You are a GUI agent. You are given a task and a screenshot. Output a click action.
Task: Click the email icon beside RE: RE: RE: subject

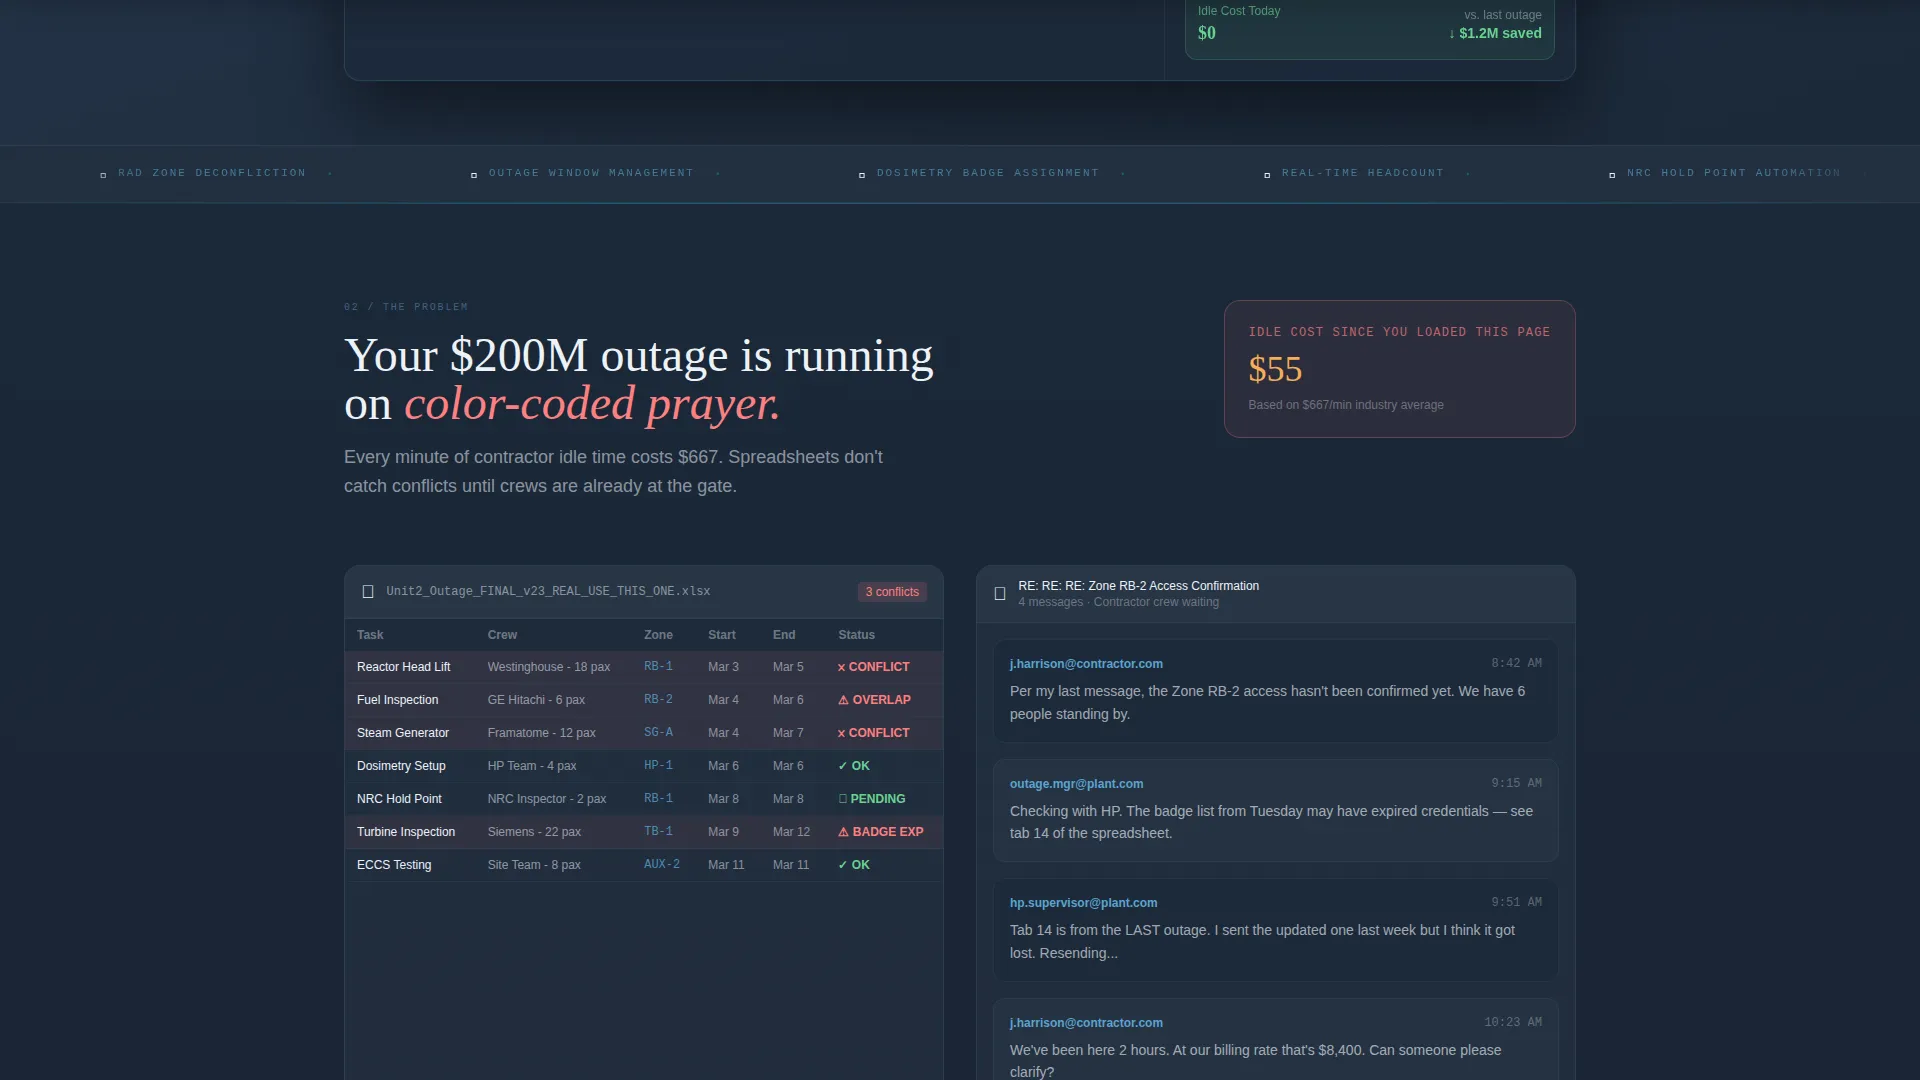click(x=1000, y=594)
